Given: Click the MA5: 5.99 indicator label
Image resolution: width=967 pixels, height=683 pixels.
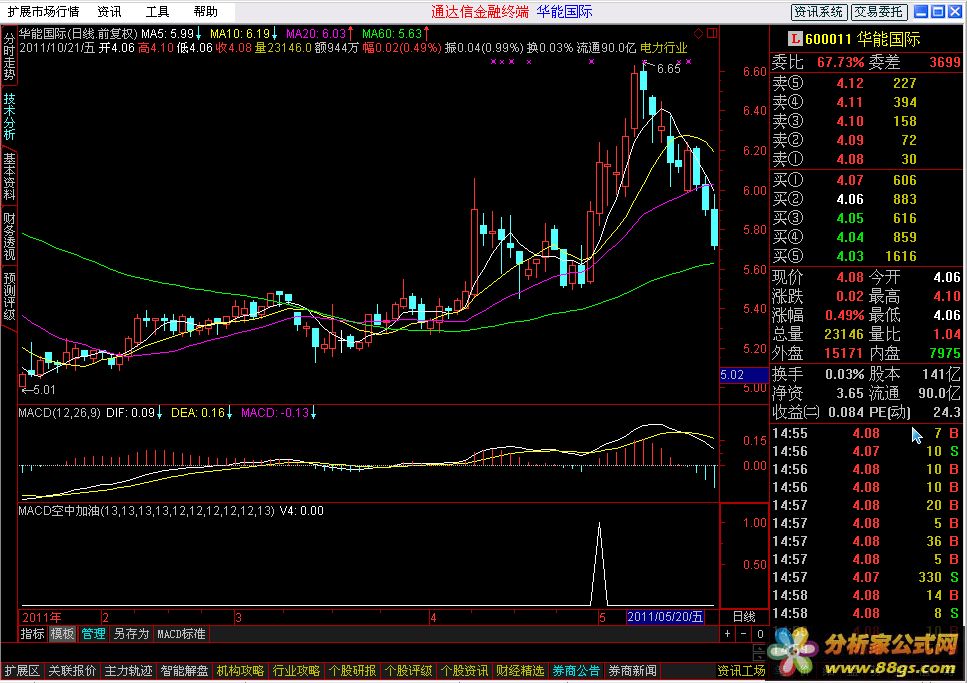Looking at the screenshot, I should coord(171,33).
